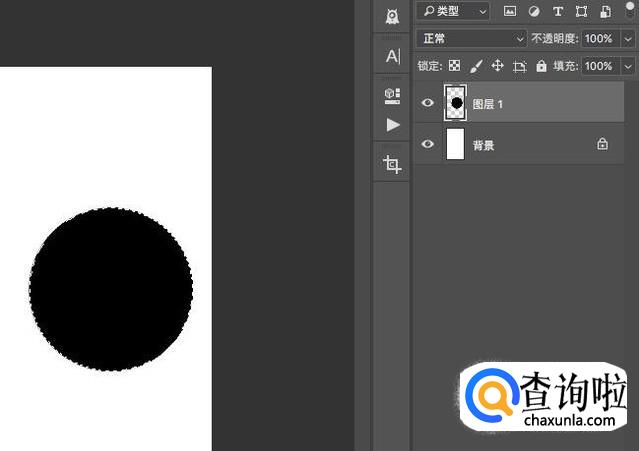Open the Actions panel play icon
Viewport: 639px width, 451px height.
coord(393,125)
